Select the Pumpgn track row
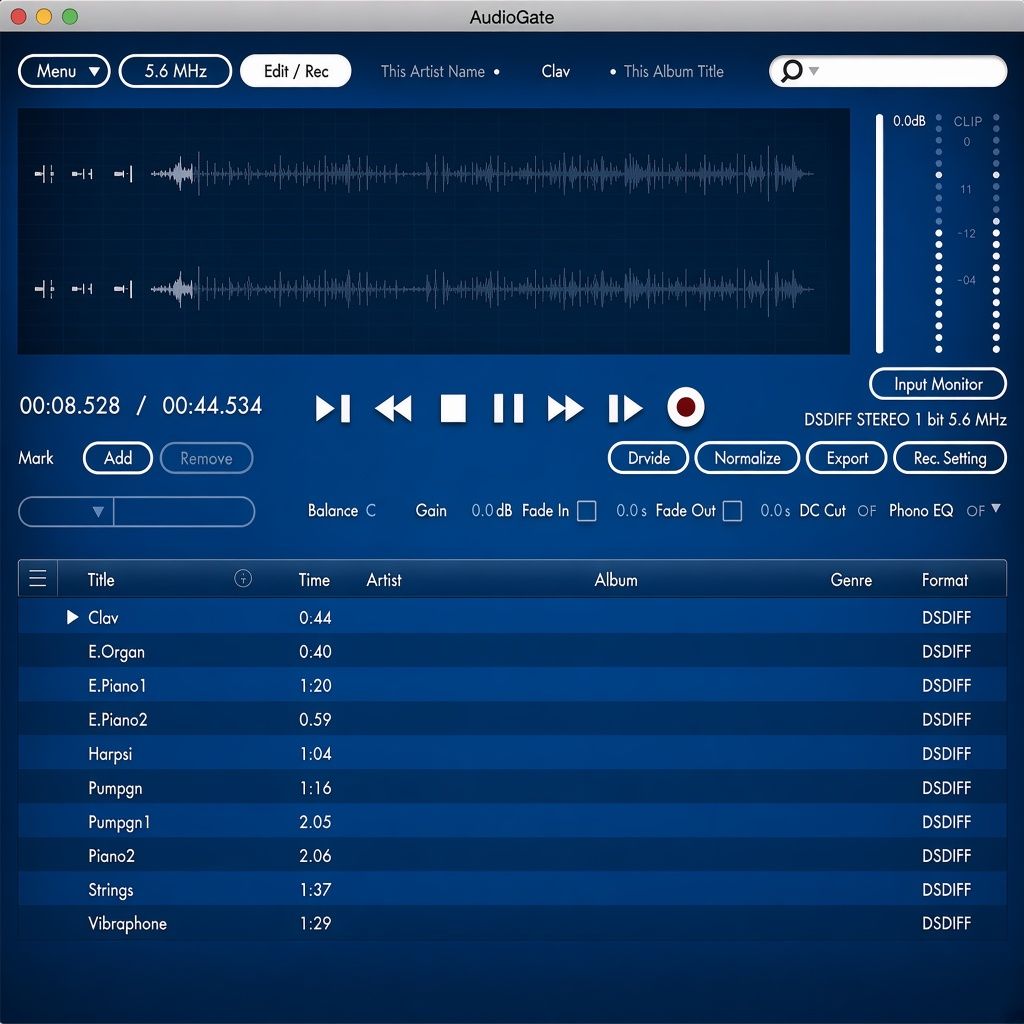The height and width of the screenshot is (1024, 1024). pos(512,788)
